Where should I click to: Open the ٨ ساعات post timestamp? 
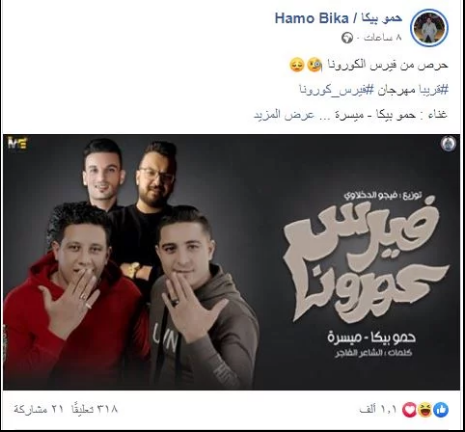pyautogui.click(x=383, y=38)
